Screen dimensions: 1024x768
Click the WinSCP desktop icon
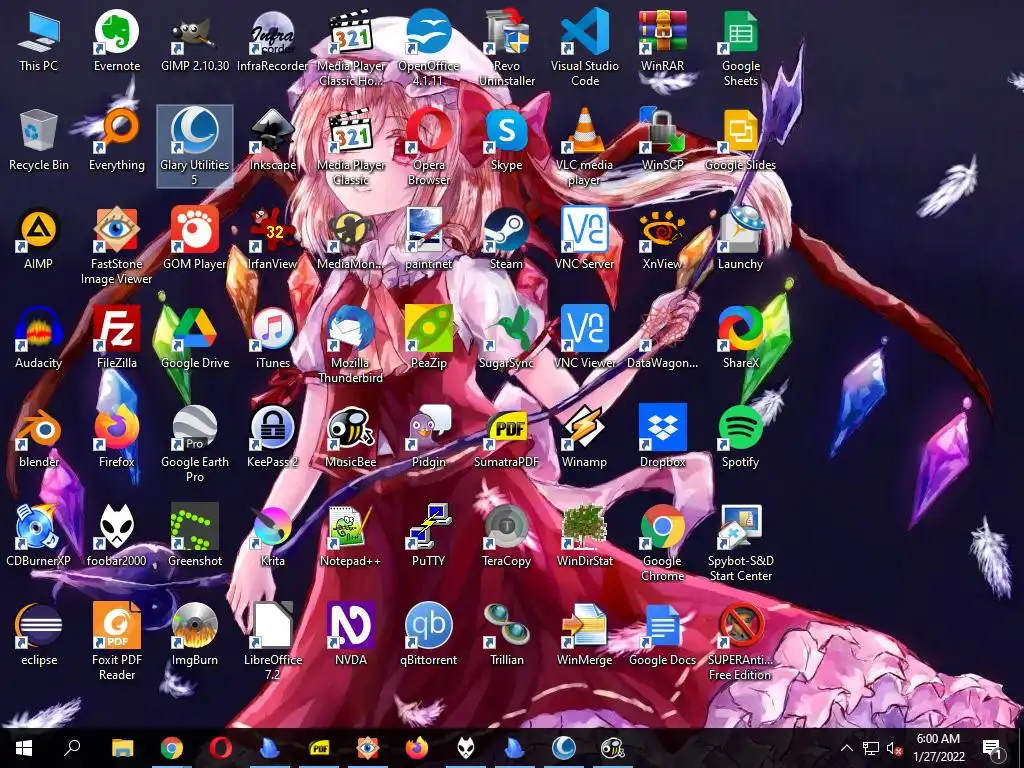pos(662,140)
